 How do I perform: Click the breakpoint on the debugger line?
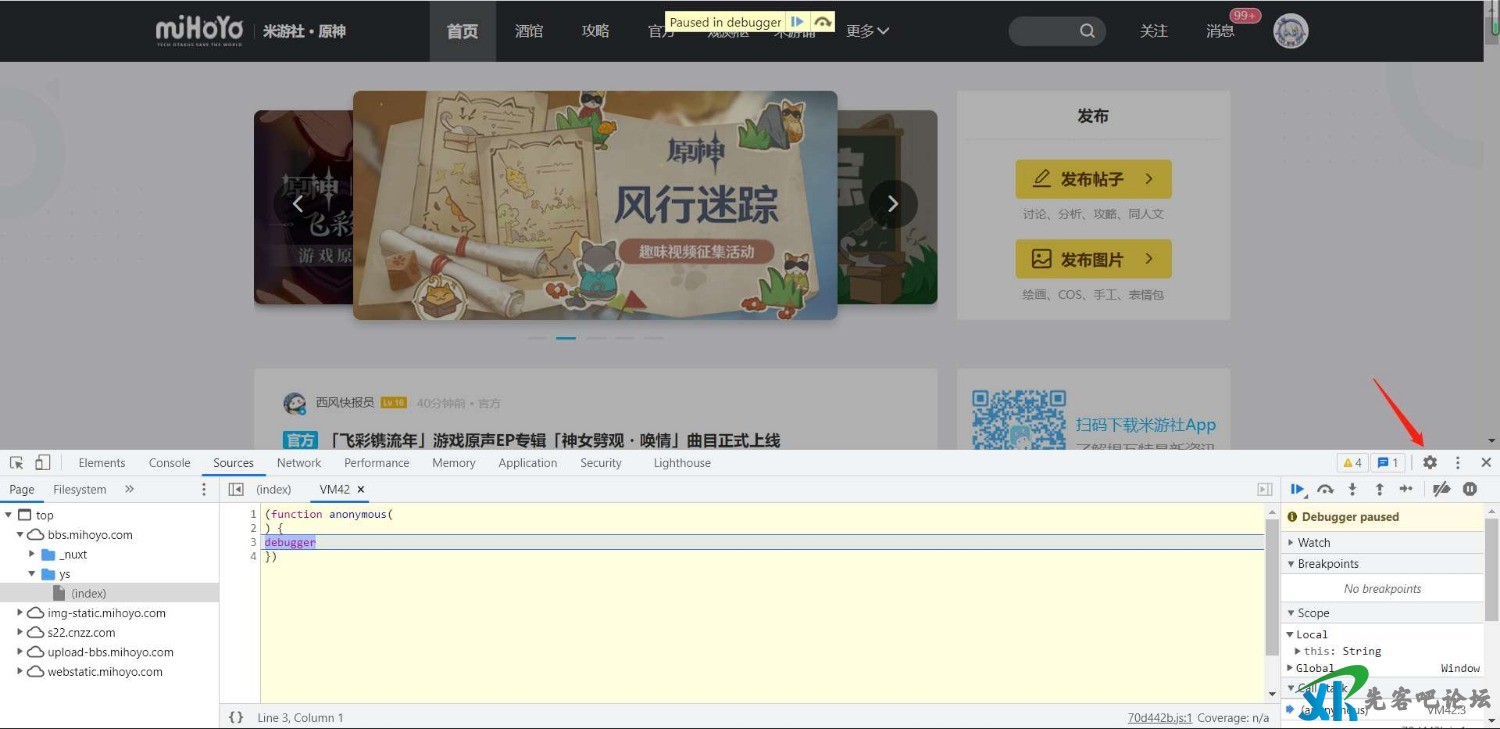point(253,542)
